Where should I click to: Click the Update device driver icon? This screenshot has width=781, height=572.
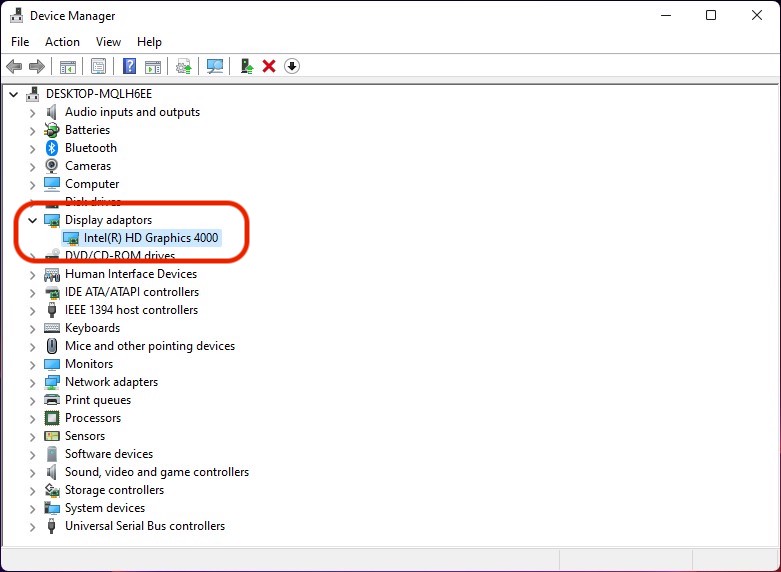(x=246, y=66)
